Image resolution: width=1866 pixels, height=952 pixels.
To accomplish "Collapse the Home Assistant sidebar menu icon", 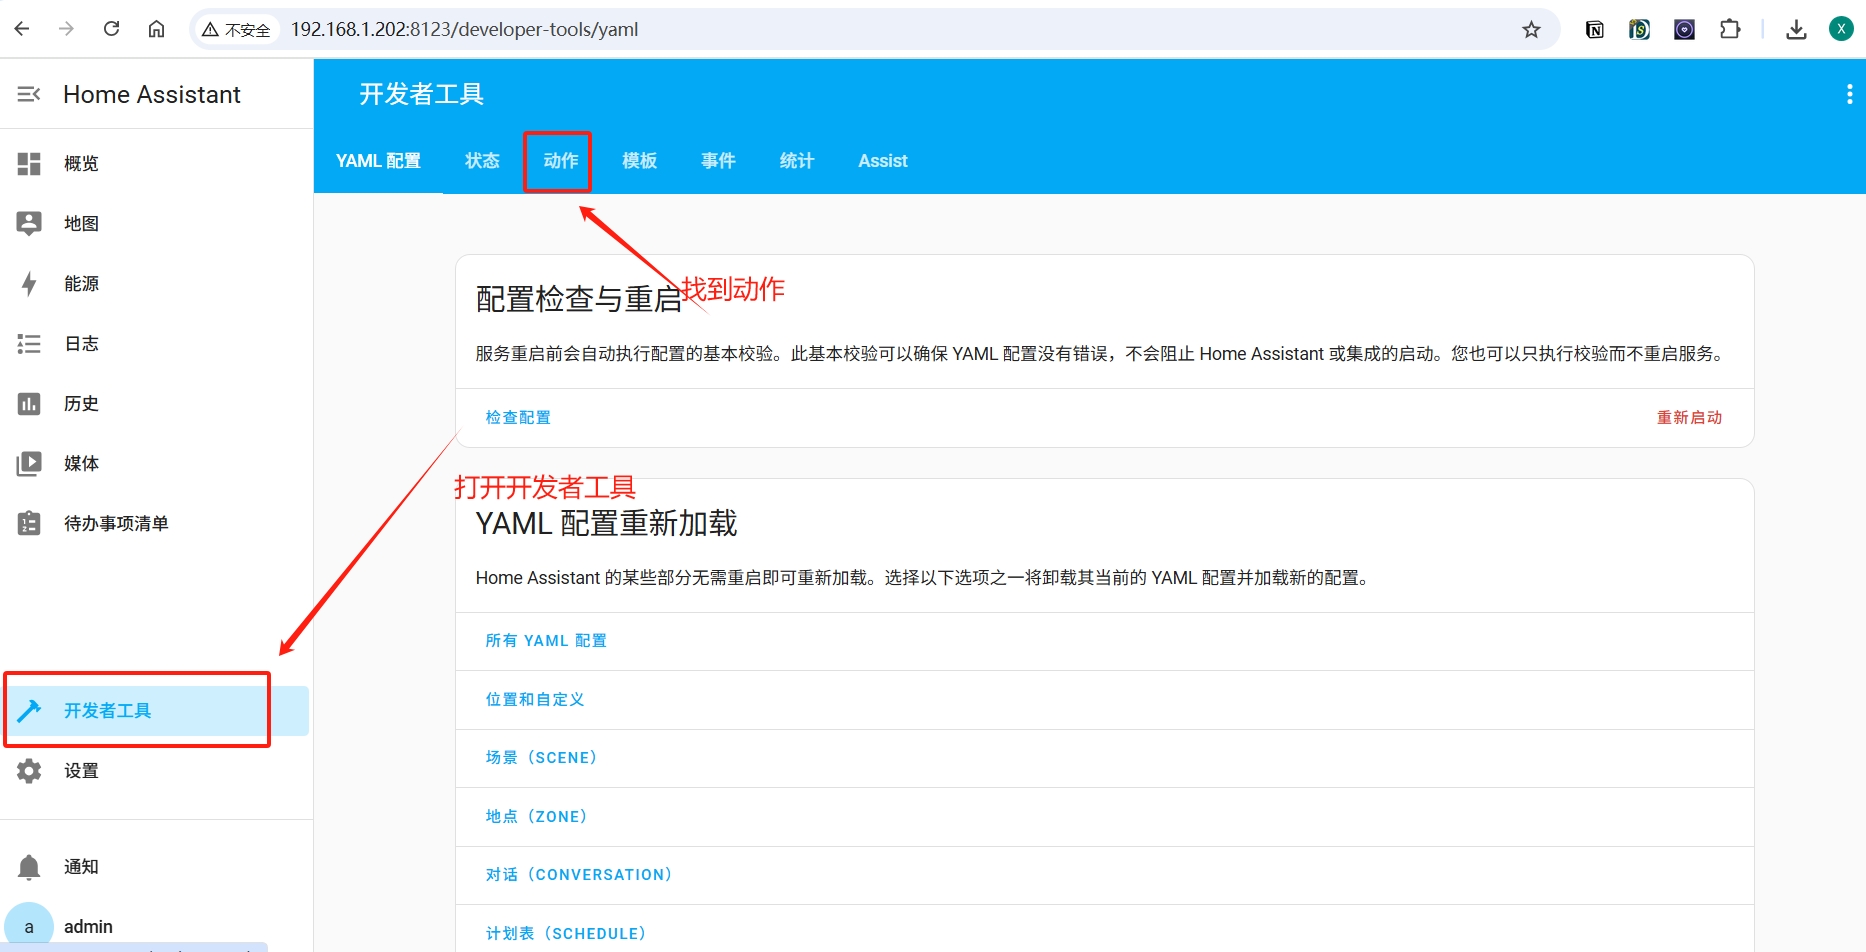I will pos(29,94).
